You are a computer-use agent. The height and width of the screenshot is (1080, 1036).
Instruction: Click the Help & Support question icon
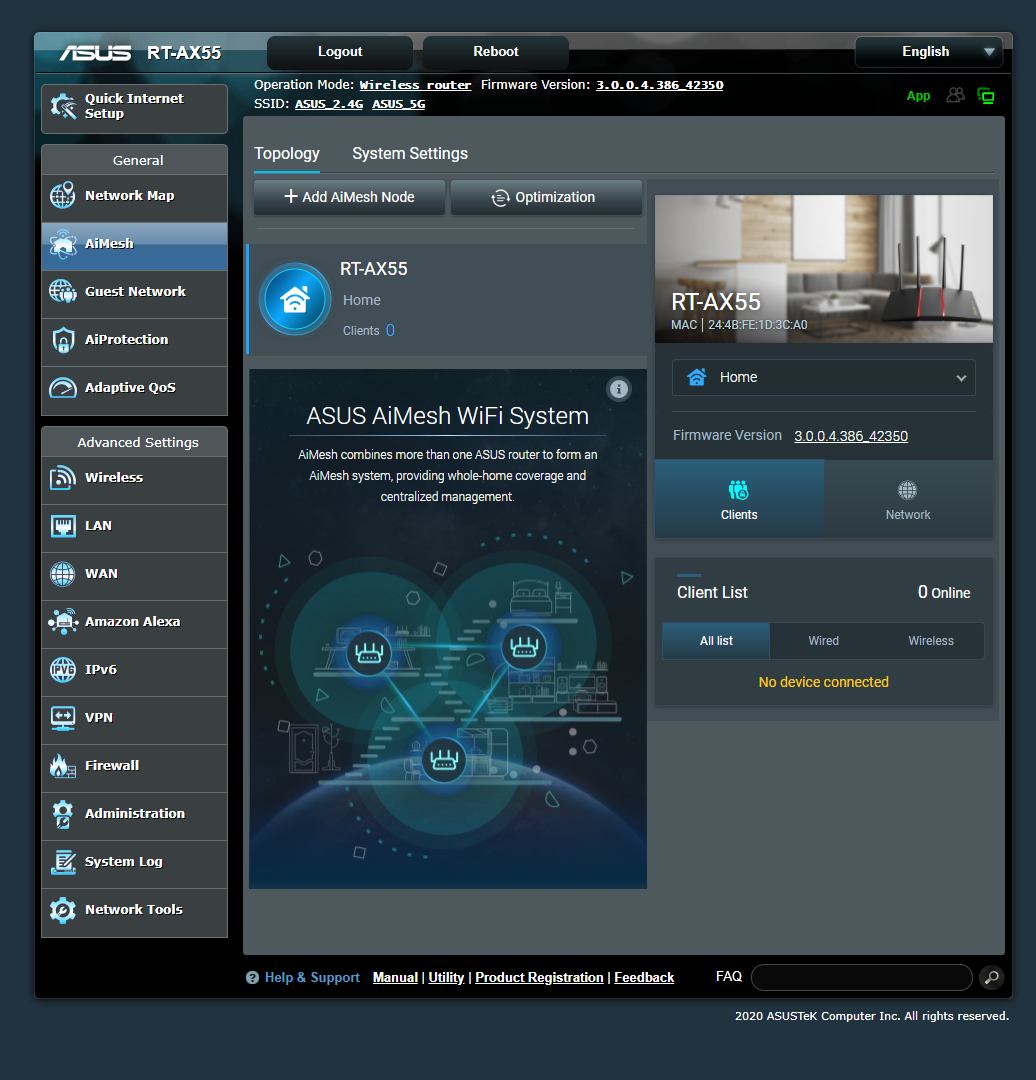pyautogui.click(x=252, y=978)
